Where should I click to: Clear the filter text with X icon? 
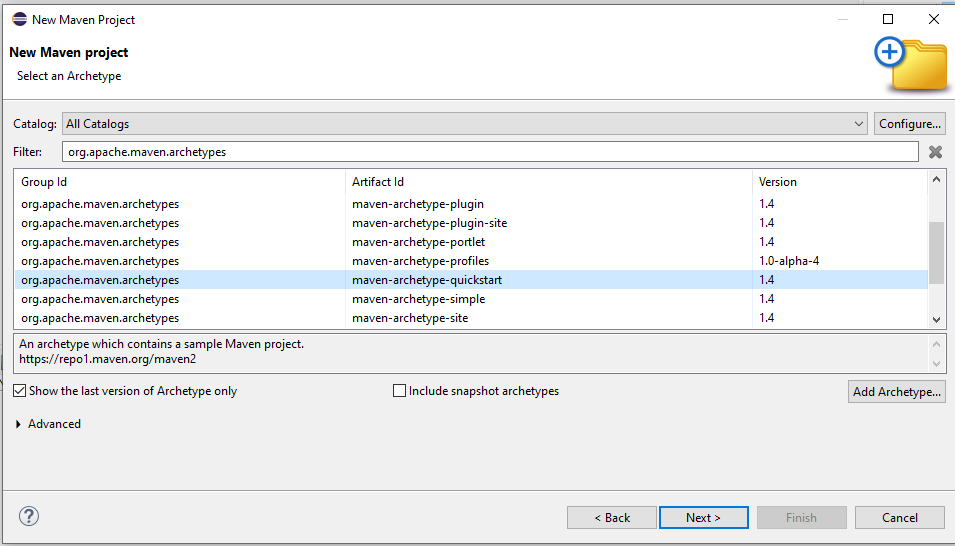(935, 152)
